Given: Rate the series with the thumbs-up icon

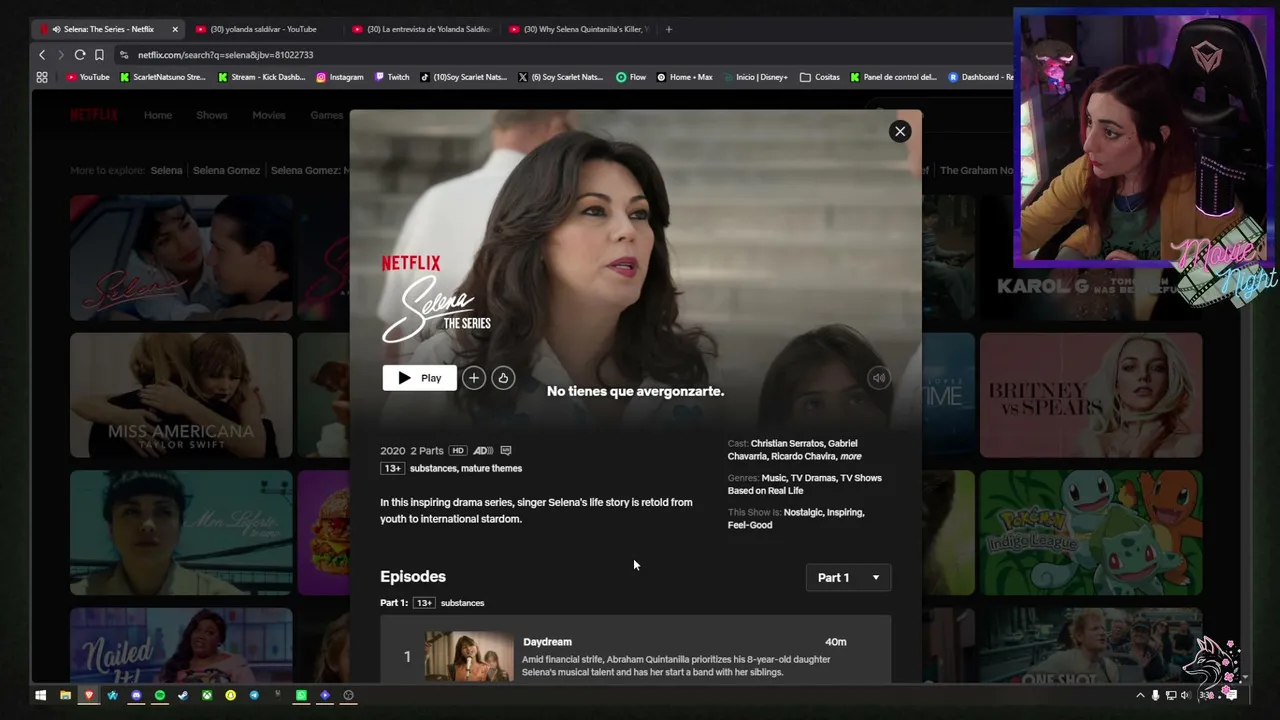Looking at the screenshot, I should (x=503, y=378).
